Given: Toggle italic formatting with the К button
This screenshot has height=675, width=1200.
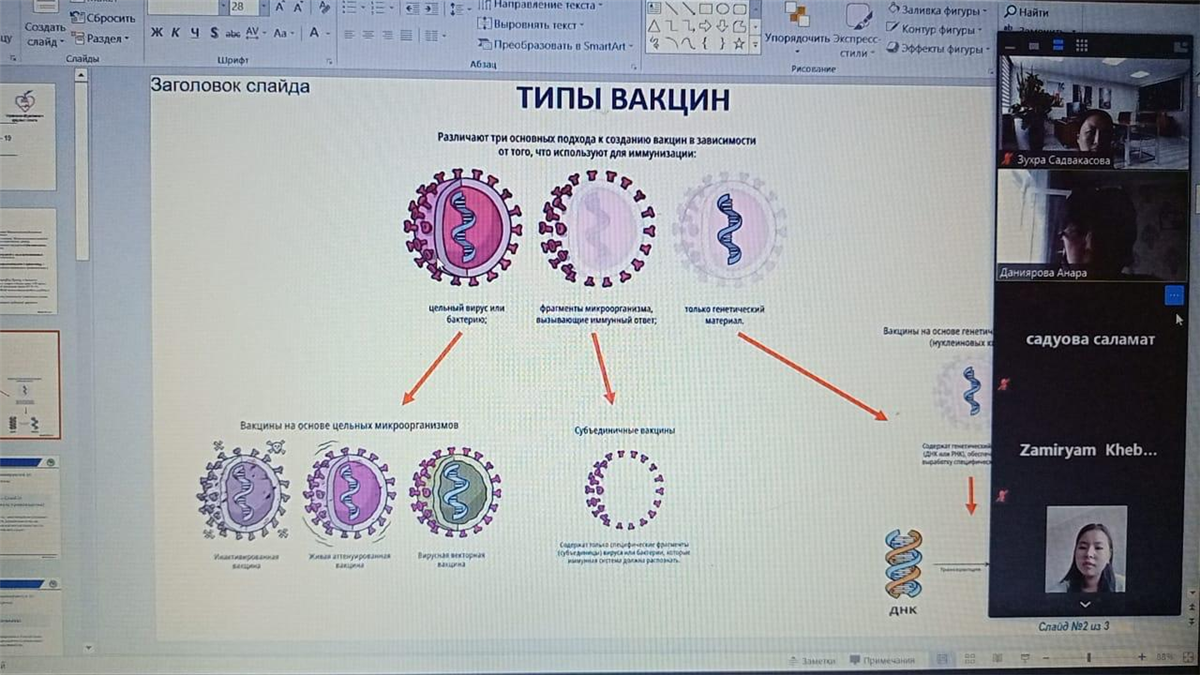Looking at the screenshot, I should (176, 32).
